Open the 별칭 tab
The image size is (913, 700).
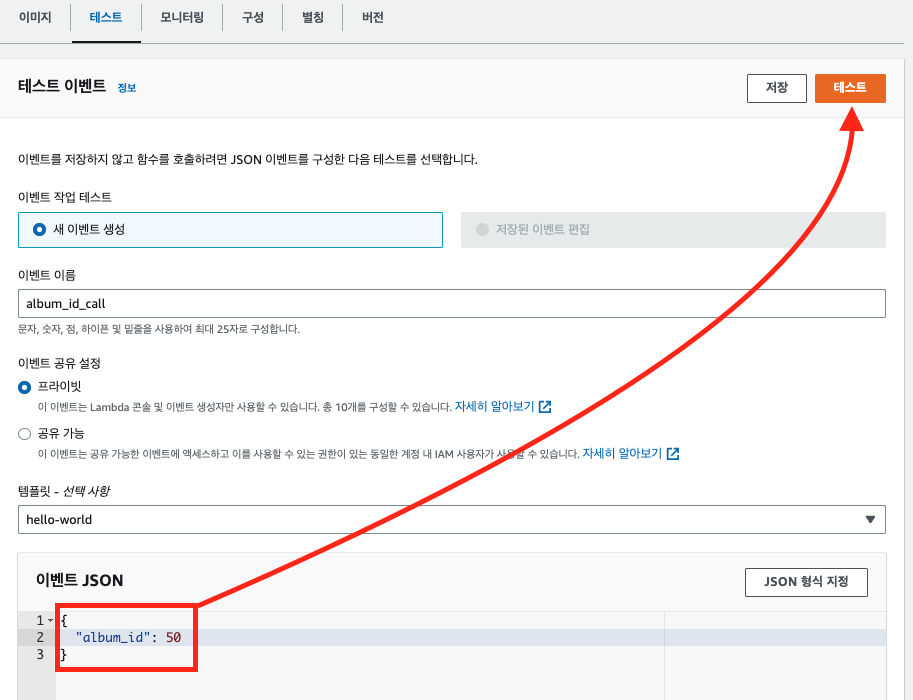click(313, 17)
